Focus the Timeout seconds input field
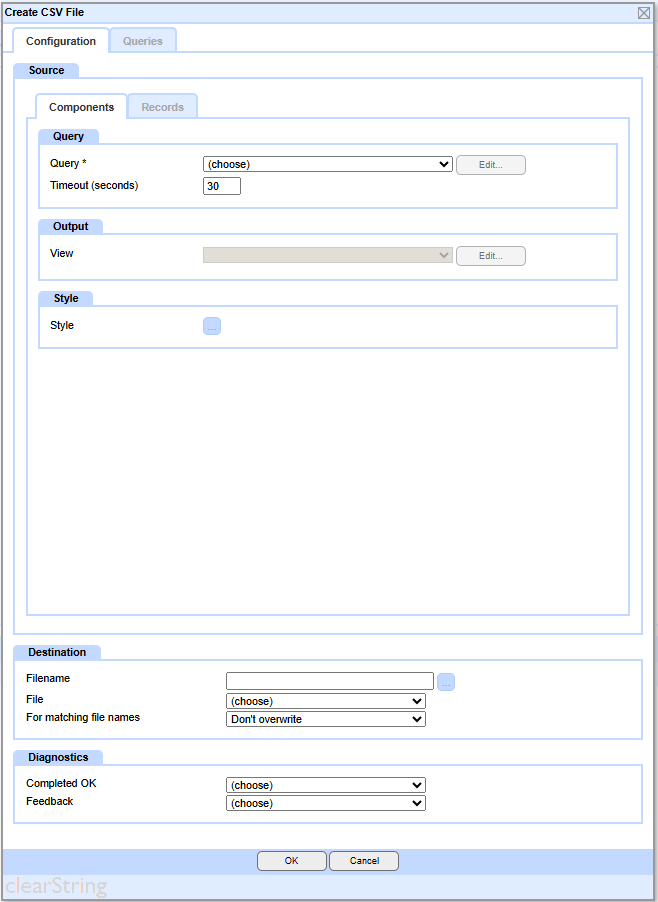This screenshot has width=658, height=902. (222, 186)
